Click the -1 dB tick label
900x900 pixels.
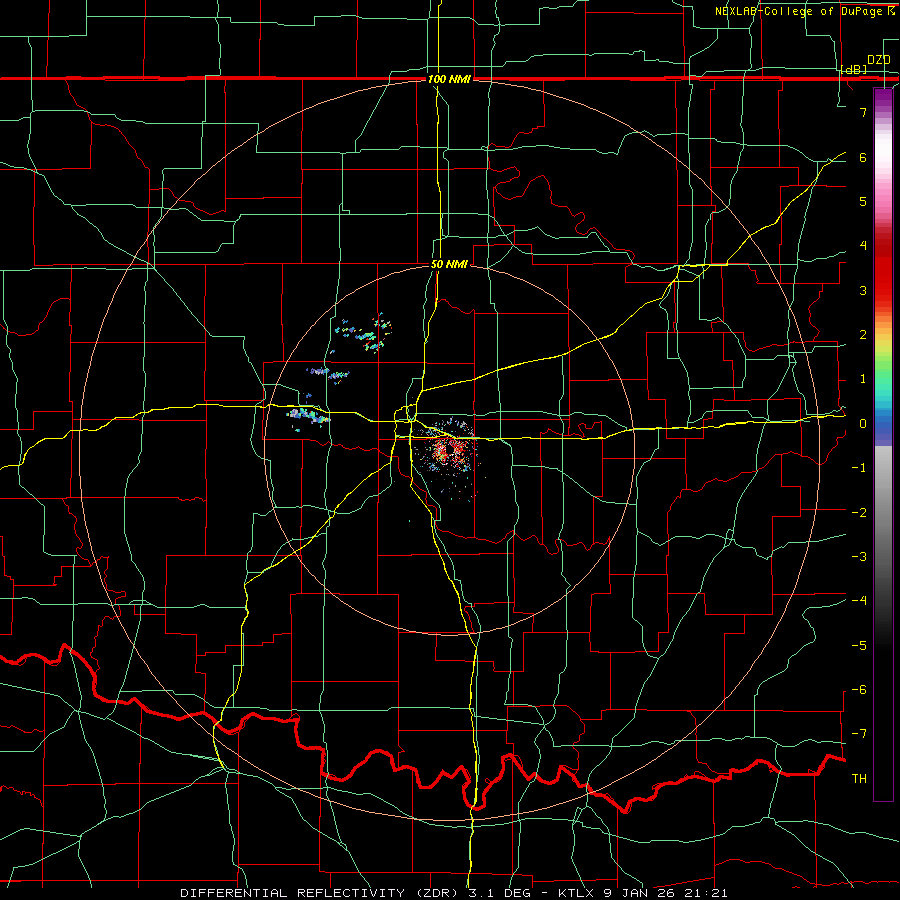coord(859,468)
